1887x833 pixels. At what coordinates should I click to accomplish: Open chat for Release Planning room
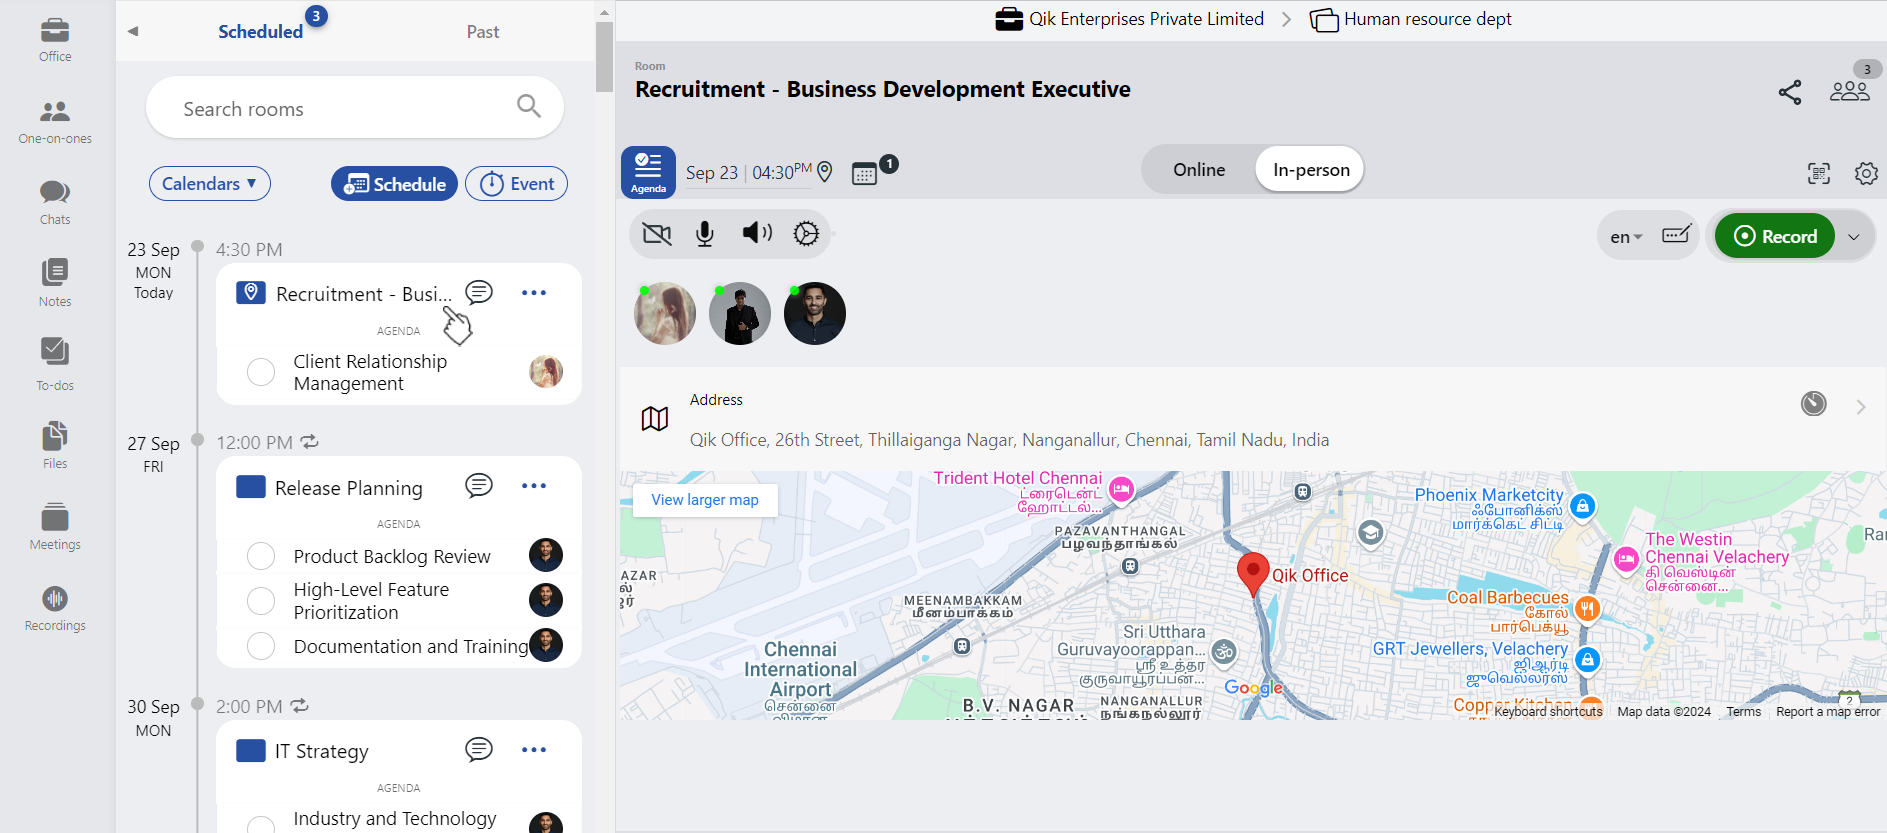click(x=479, y=486)
